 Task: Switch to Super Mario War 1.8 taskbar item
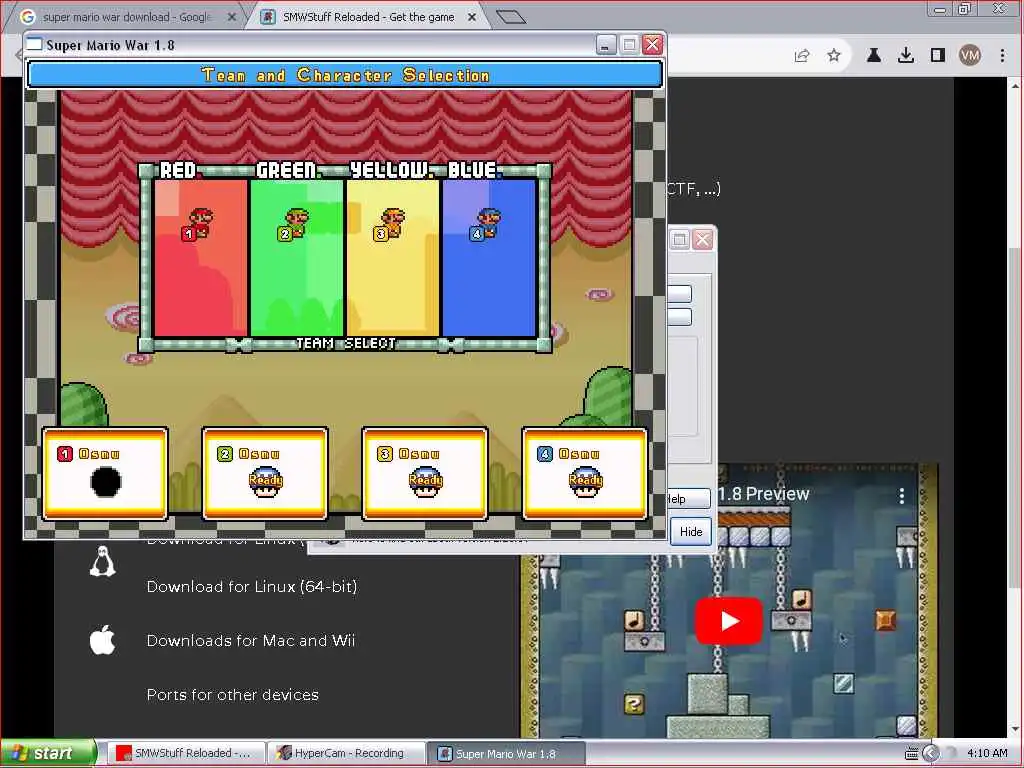coord(506,753)
